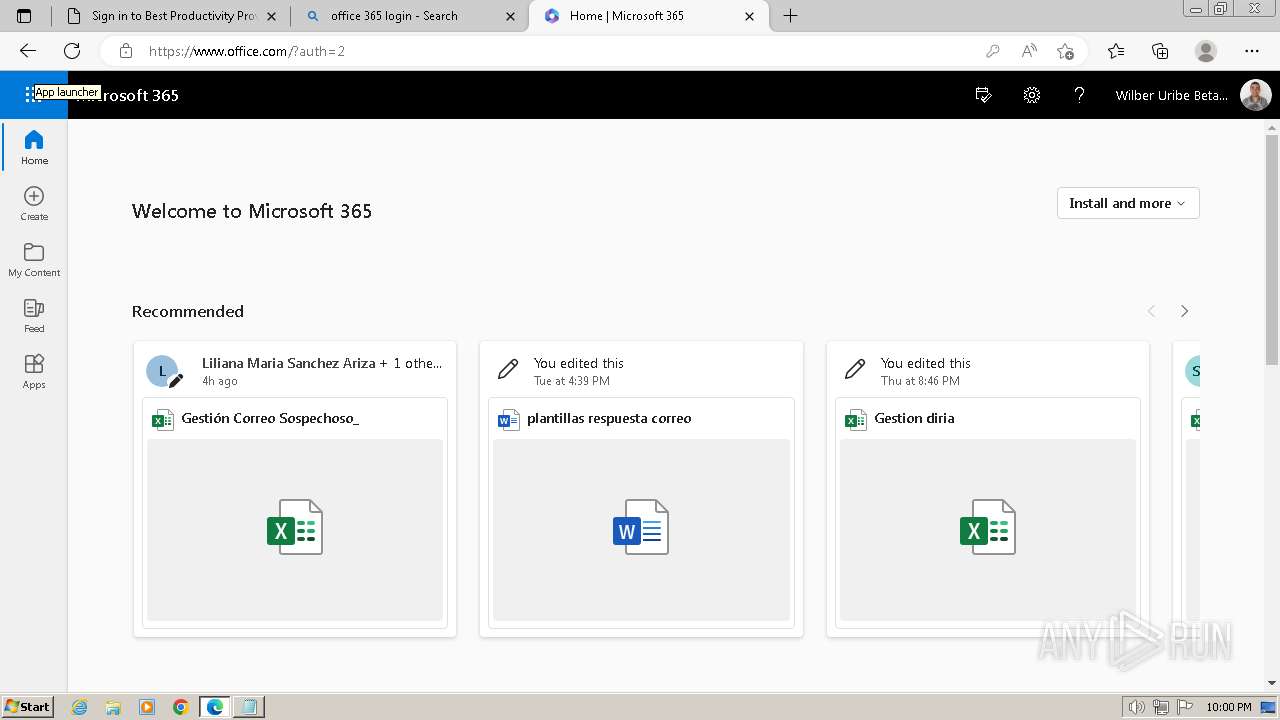
Task: Open File Explorer from the taskbar
Action: coord(113,707)
